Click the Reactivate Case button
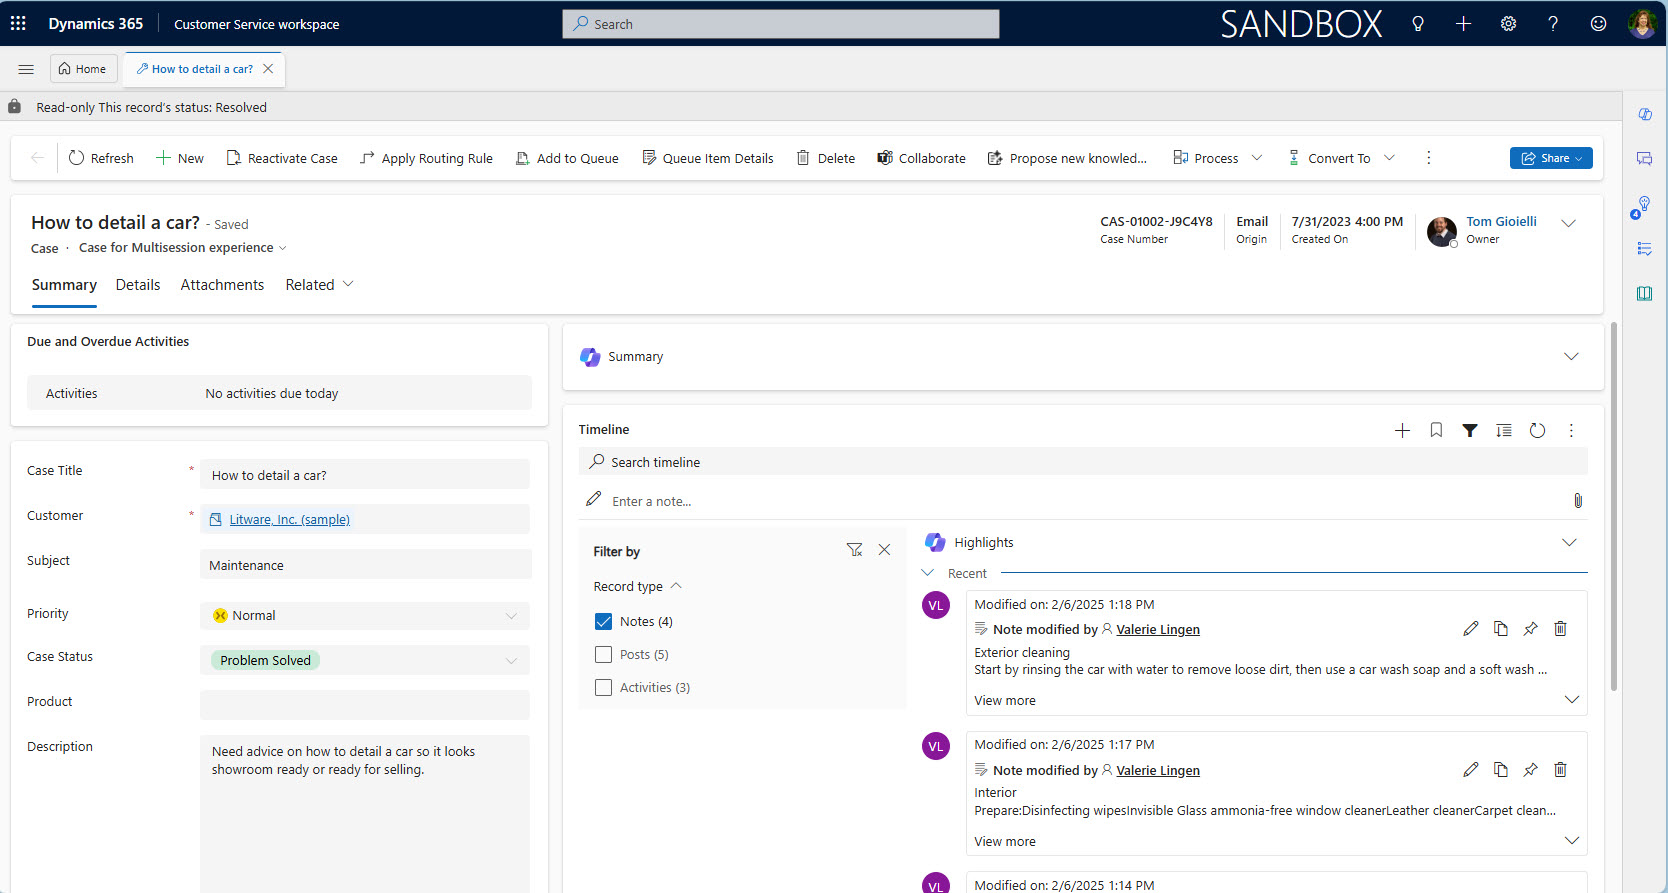The image size is (1668, 893). coord(282,158)
